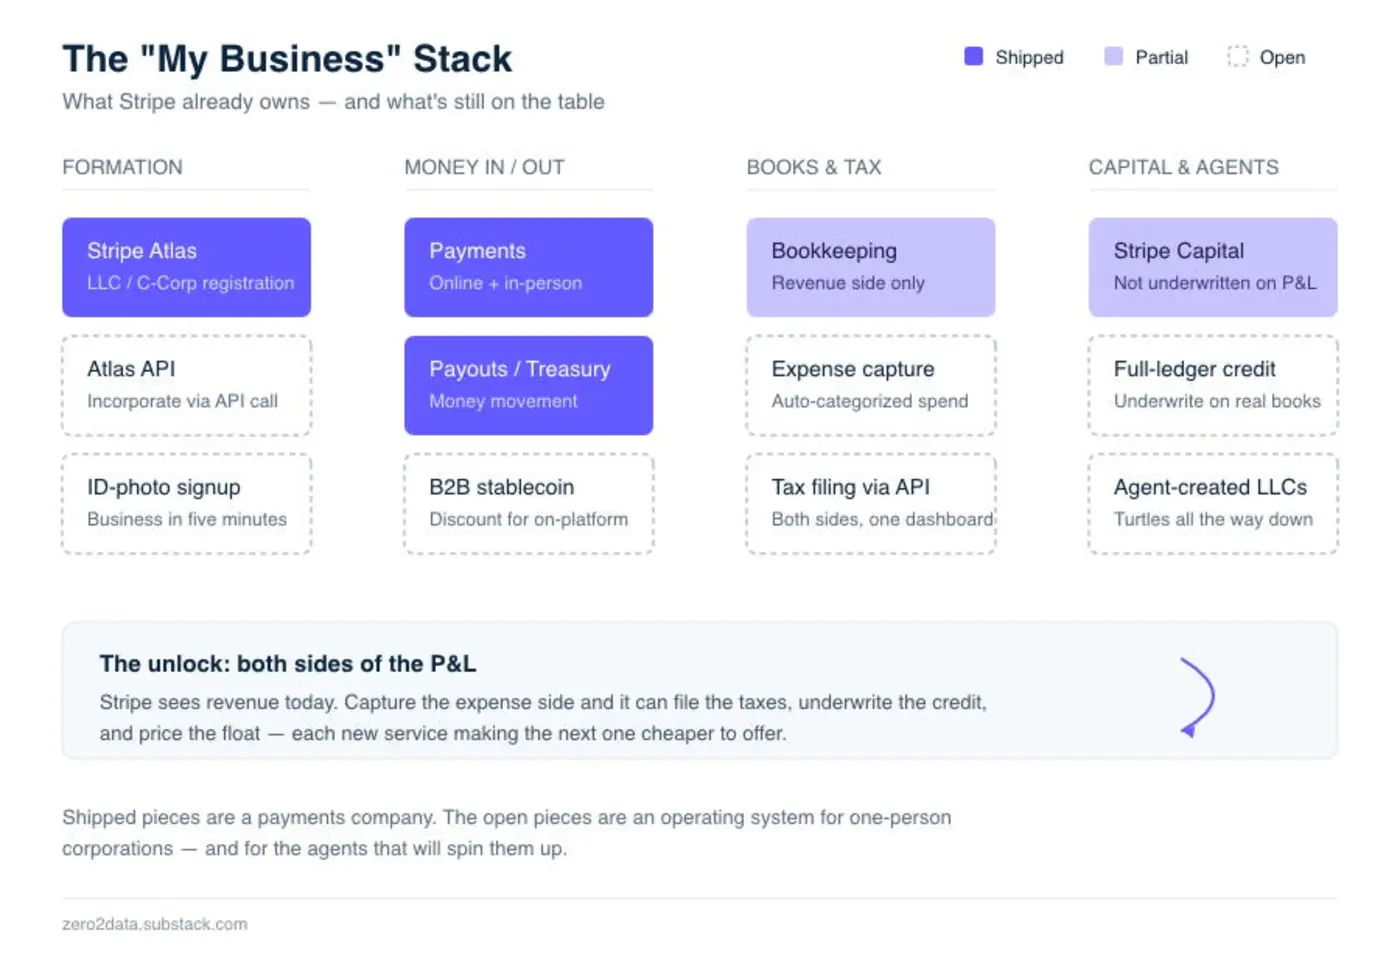Click the CAPITAL & AGENTS column header
The image size is (1400, 964).
(x=1183, y=167)
